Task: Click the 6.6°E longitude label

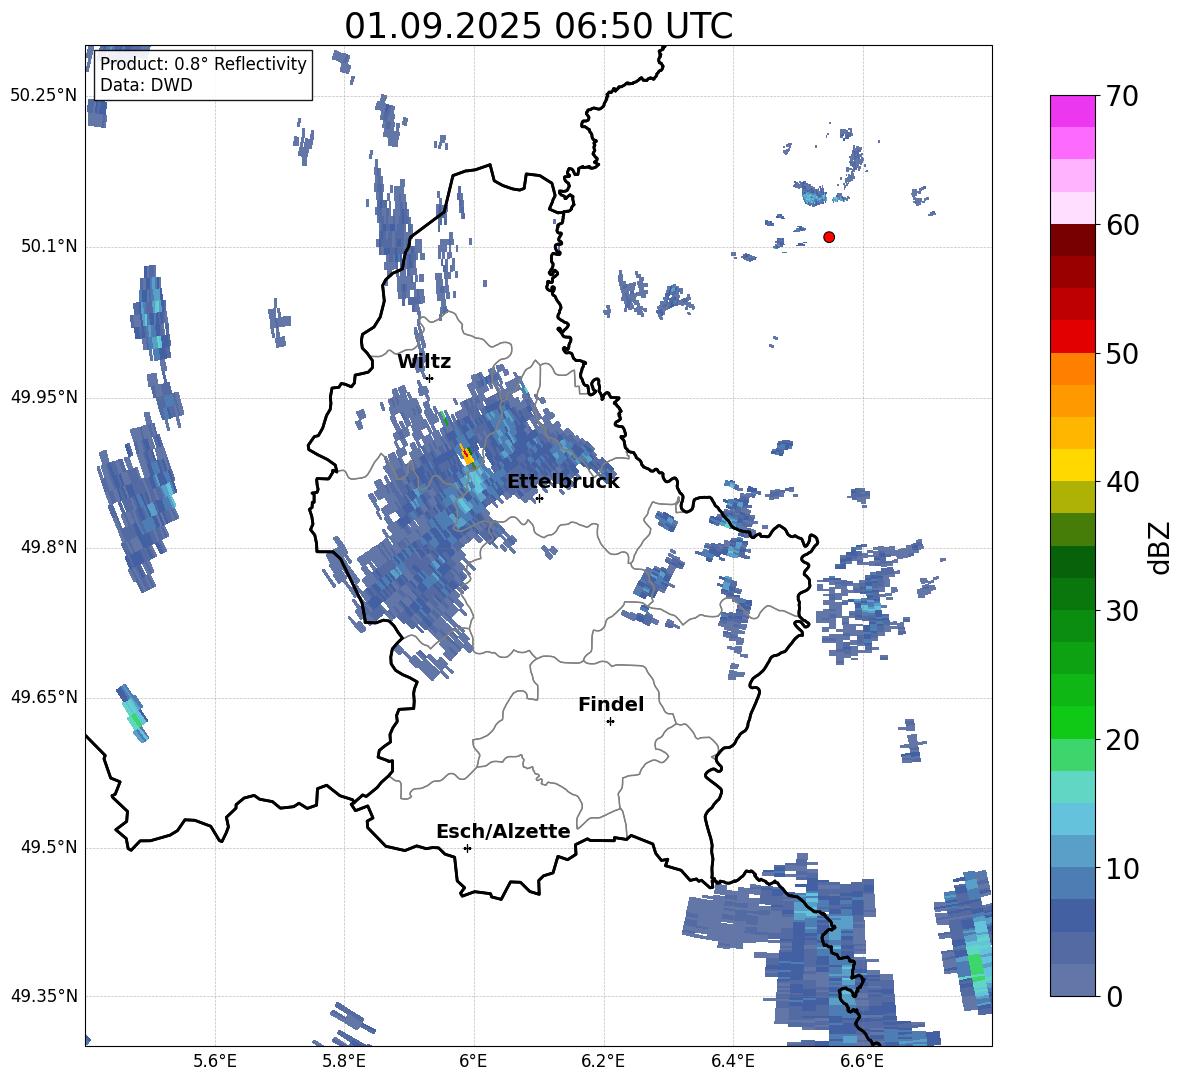Action: pos(862,1061)
